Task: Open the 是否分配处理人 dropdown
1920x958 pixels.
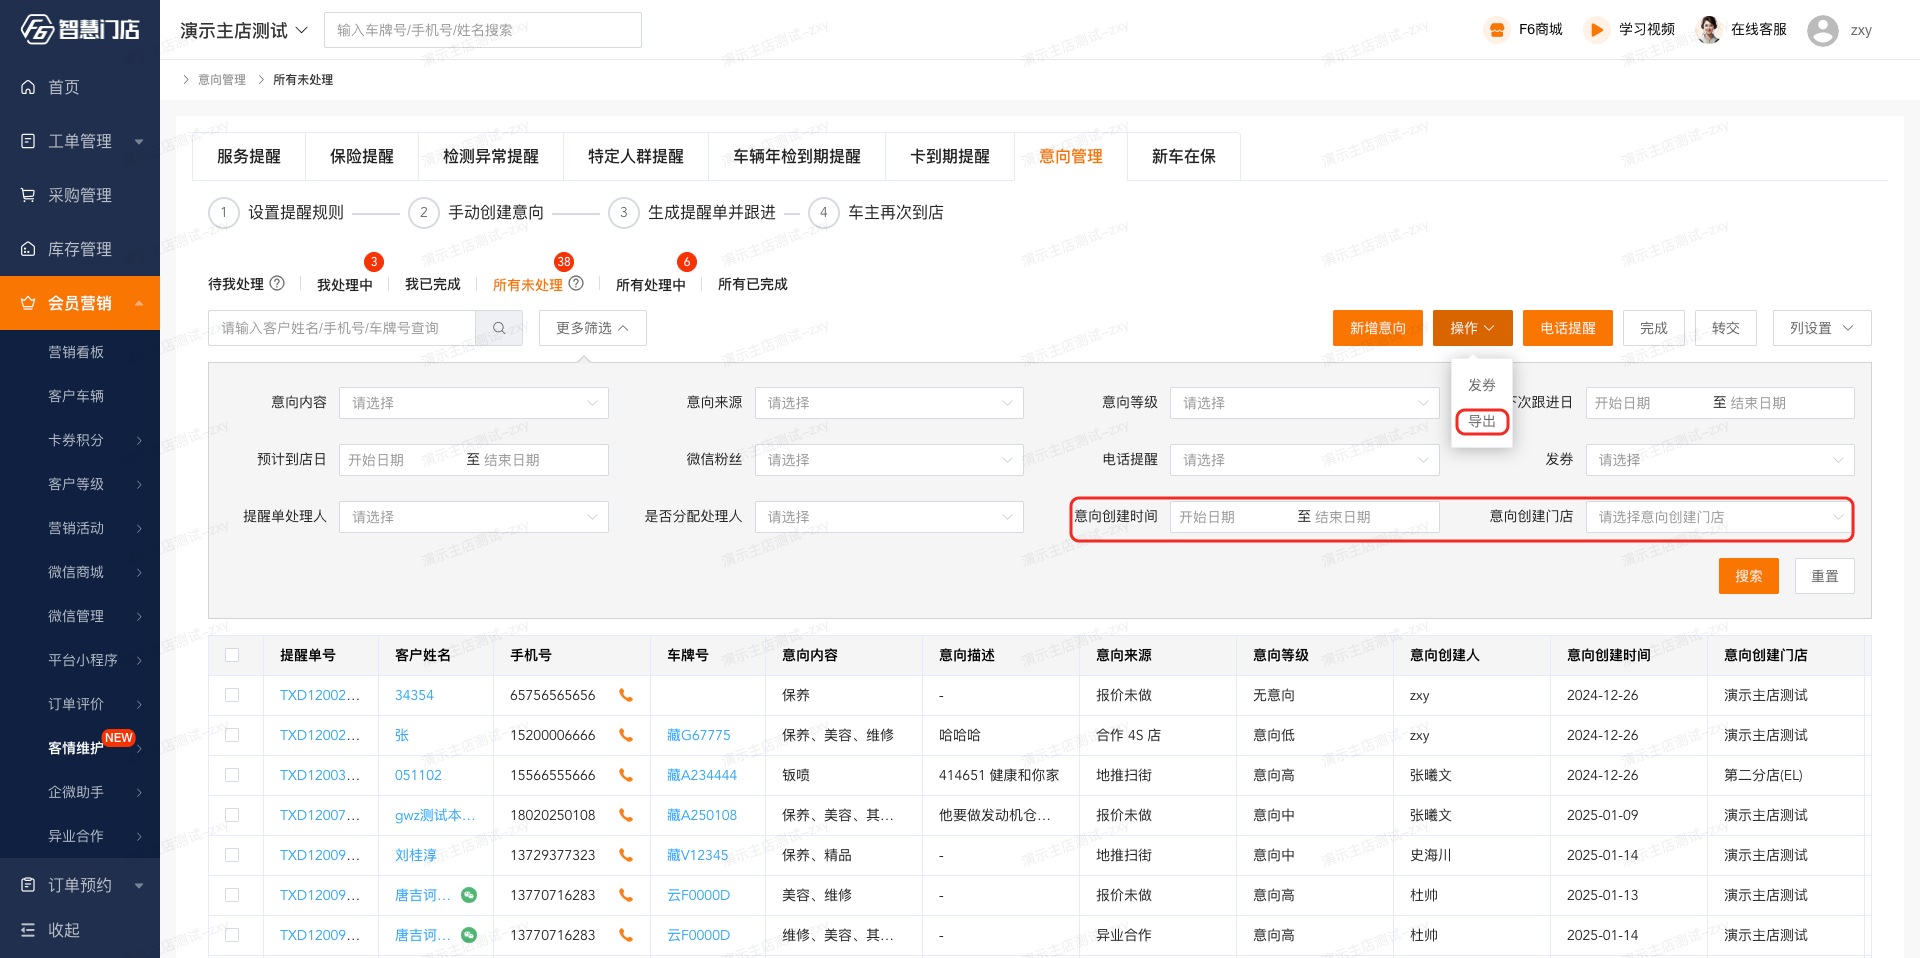Action: point(889,517)
